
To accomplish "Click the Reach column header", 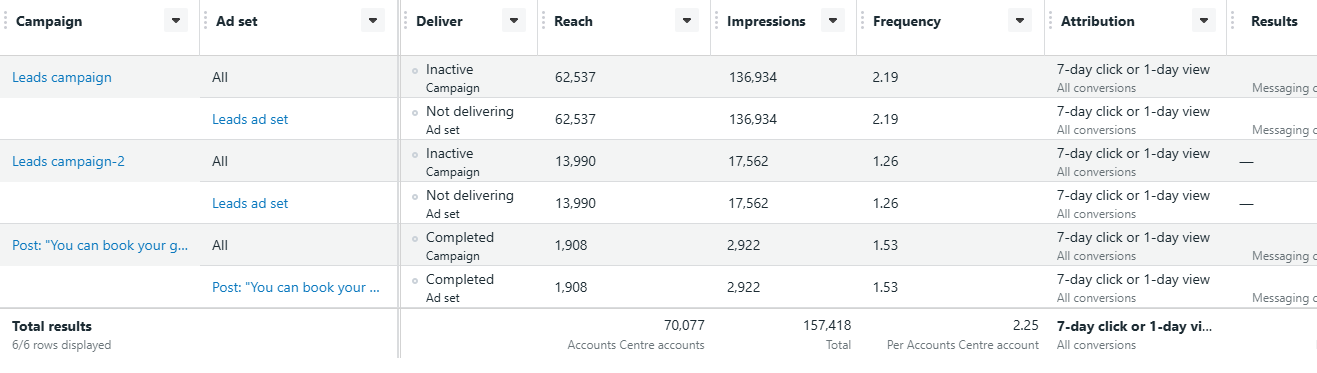I will point(574,21).
